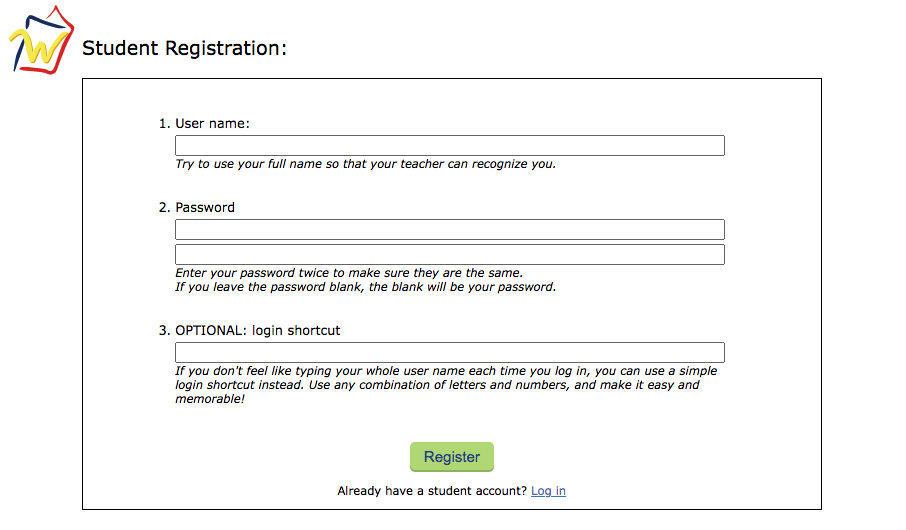Focus the User name input field
The image size is (906, 530).
(x=449, y=146)
